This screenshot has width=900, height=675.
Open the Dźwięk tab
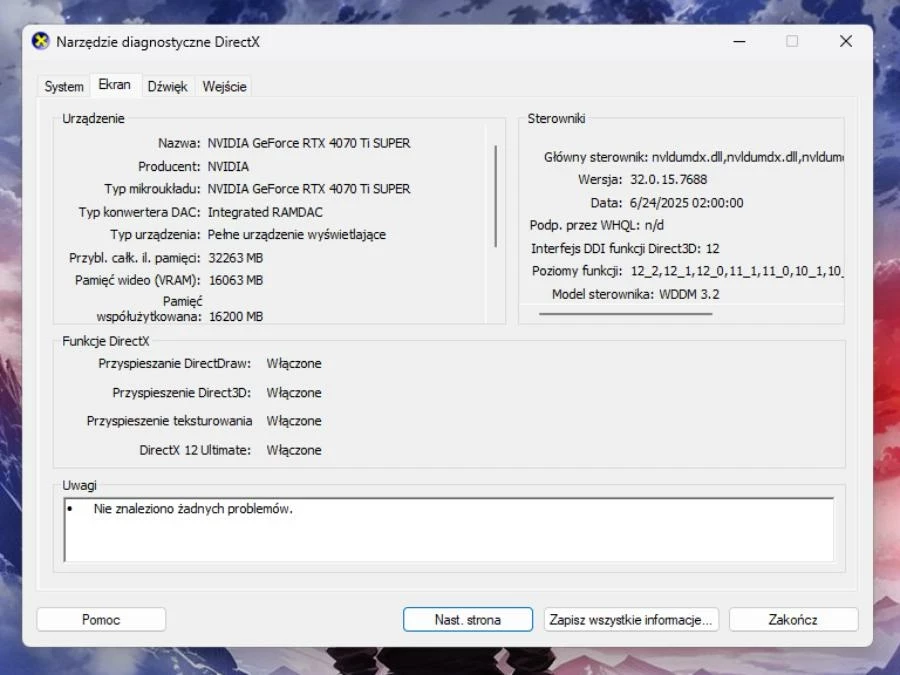167,87
